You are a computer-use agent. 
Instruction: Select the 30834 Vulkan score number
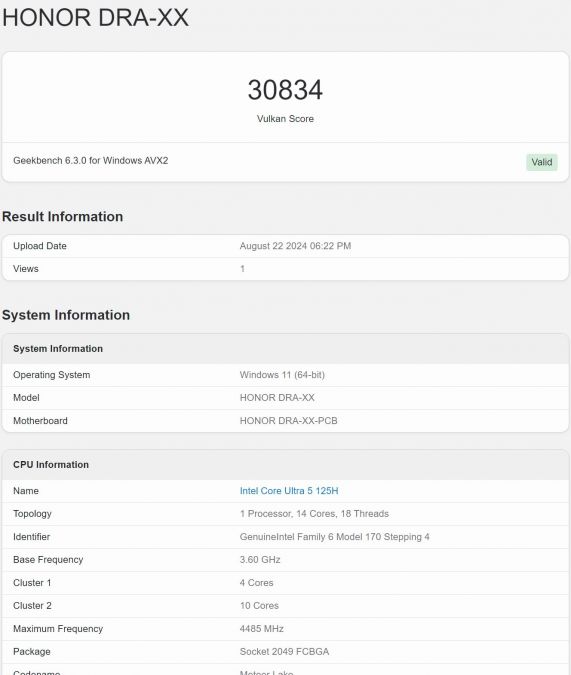pos(285,90)
